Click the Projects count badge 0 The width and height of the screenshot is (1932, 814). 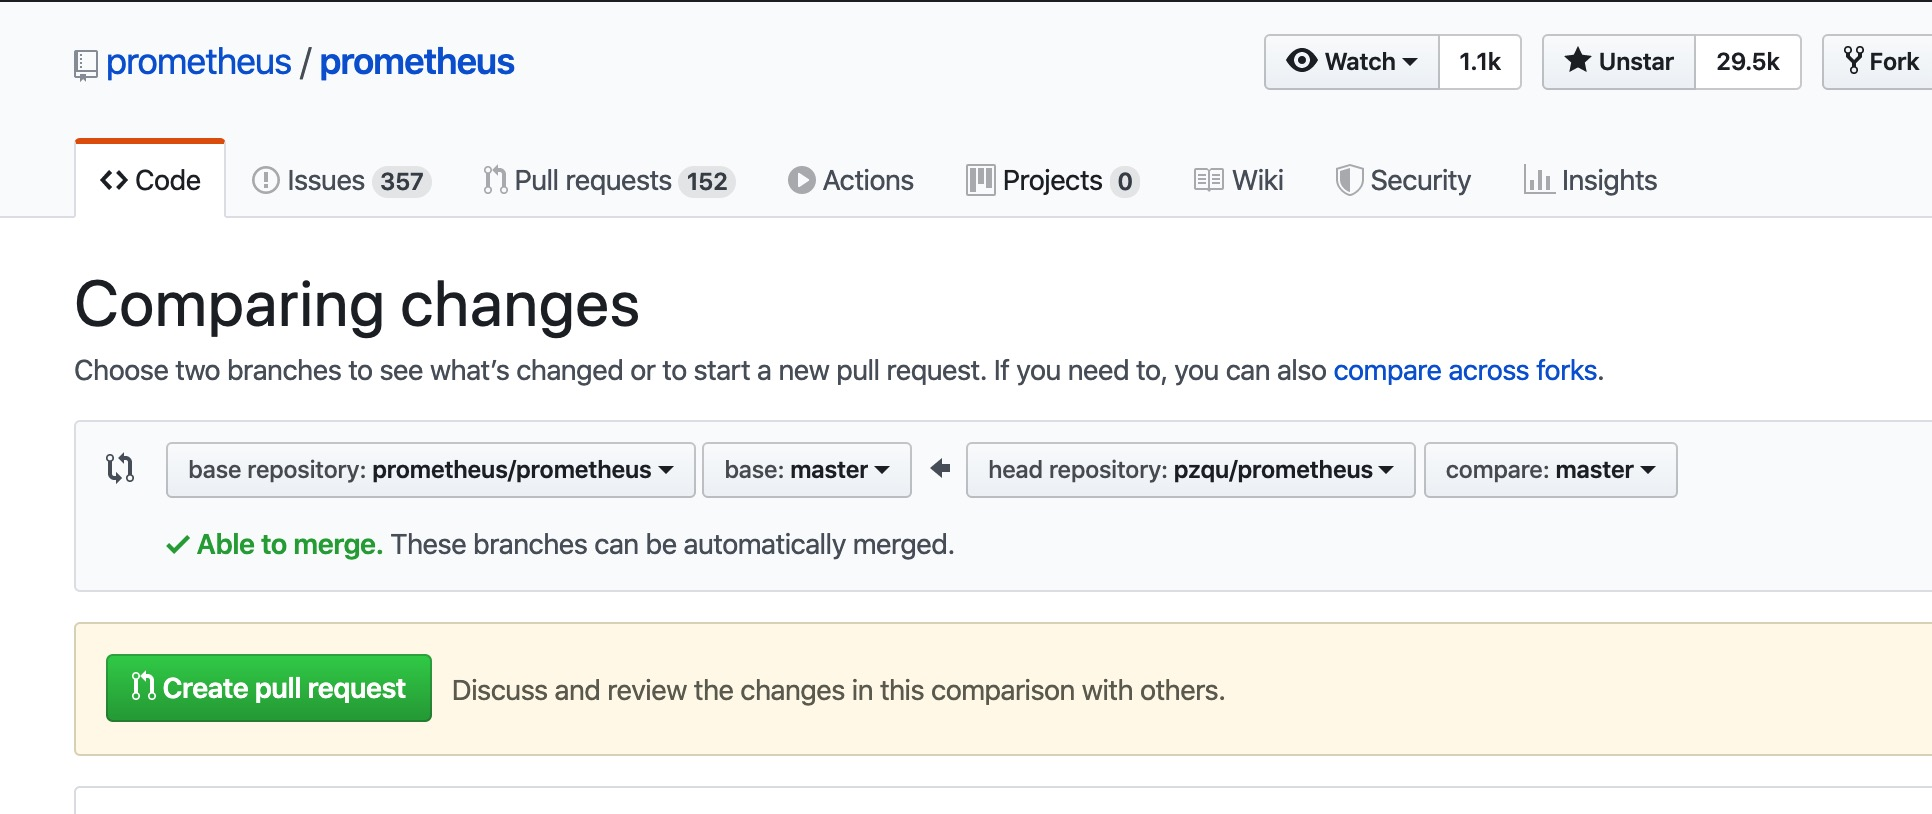point(1125,182)
